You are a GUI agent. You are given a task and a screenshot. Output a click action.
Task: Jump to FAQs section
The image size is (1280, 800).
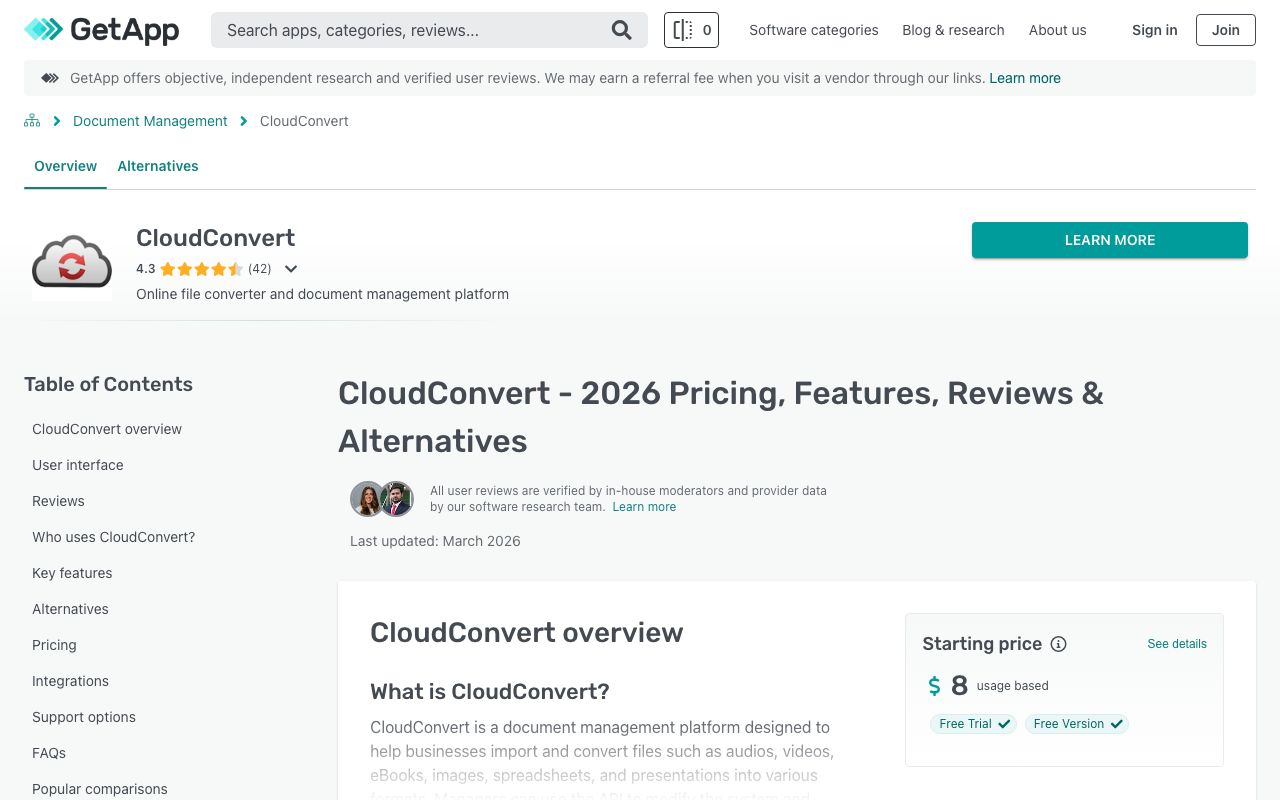click(49, 753)
